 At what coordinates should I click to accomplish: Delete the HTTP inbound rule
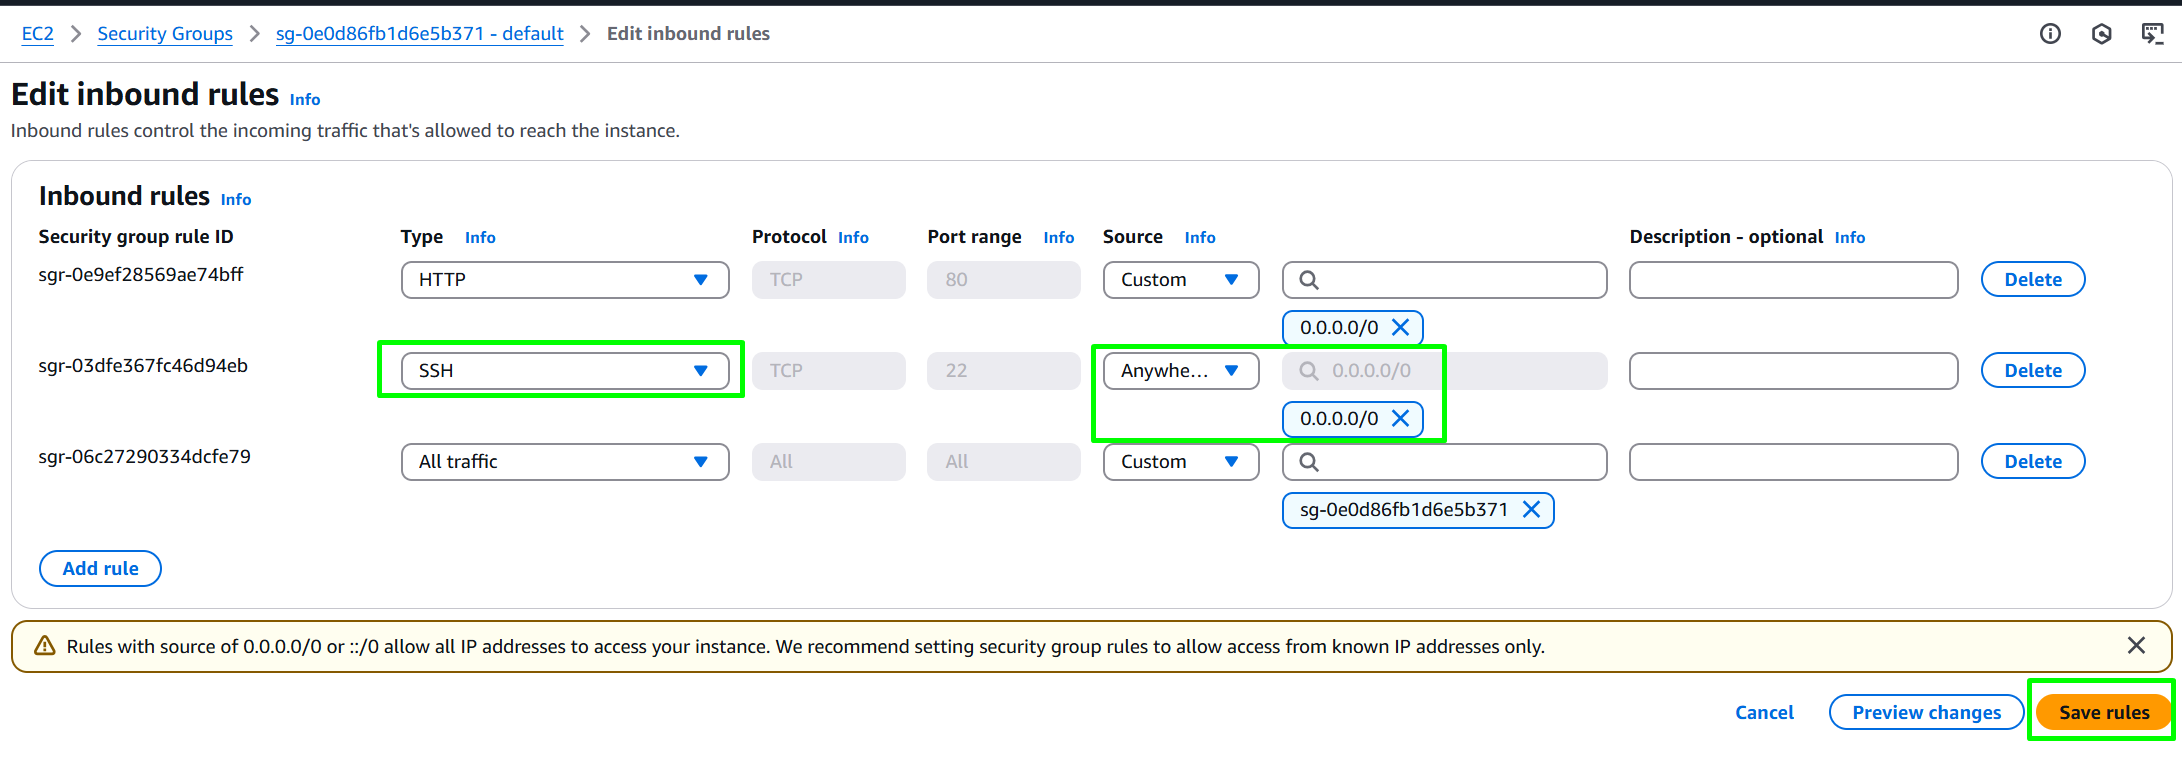click(2033, 280)
